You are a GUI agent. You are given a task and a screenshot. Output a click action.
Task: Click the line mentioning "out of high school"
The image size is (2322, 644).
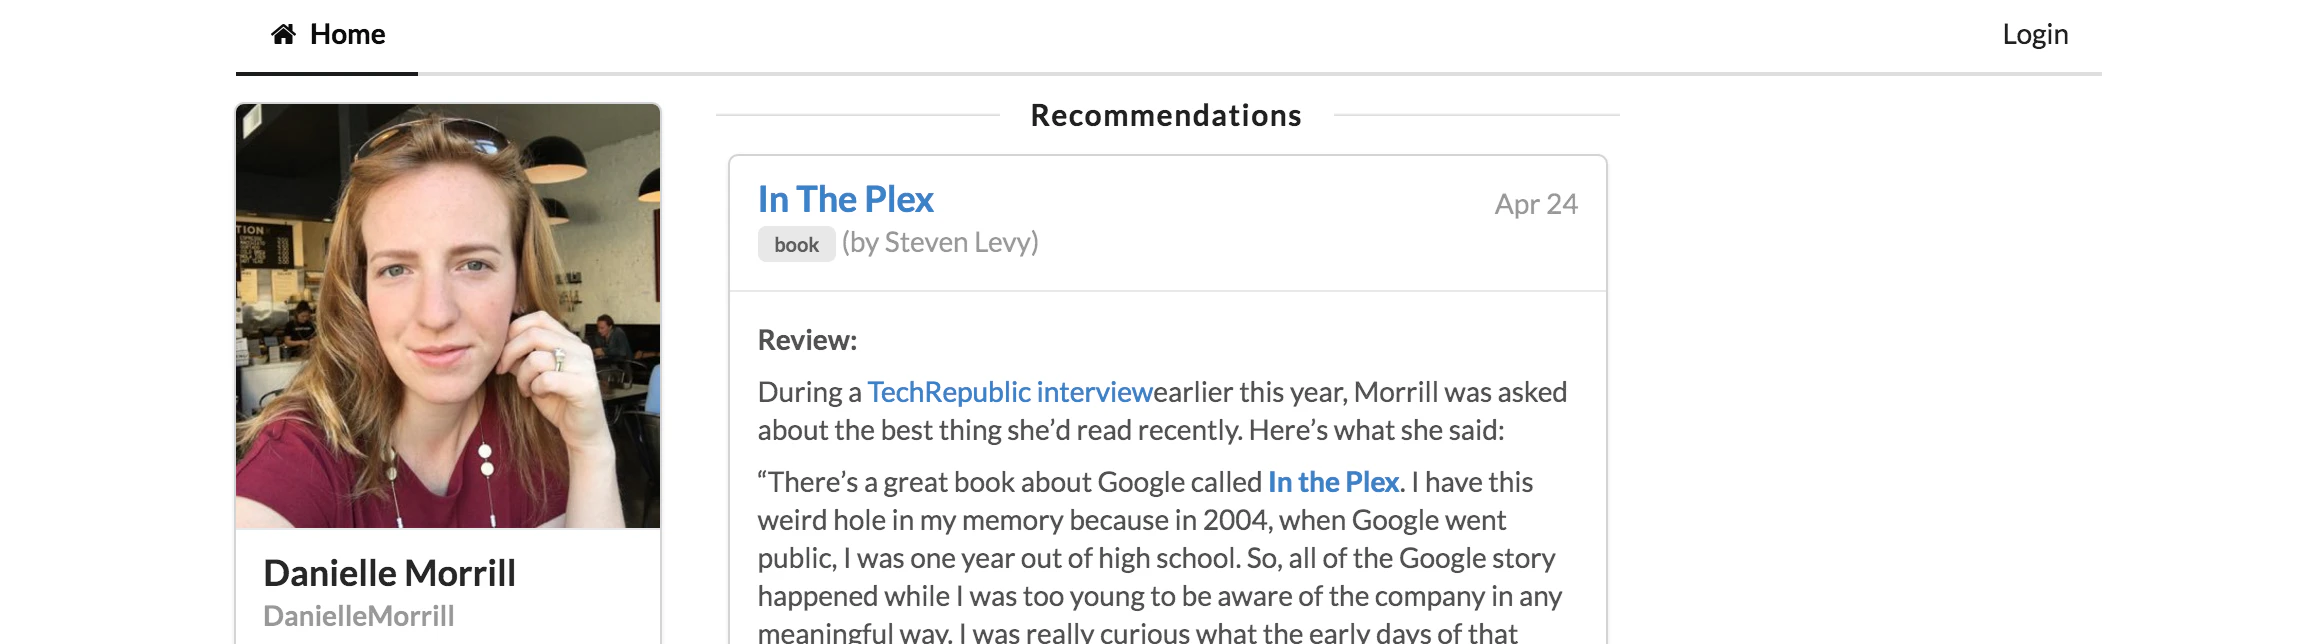pos(1156,558)
